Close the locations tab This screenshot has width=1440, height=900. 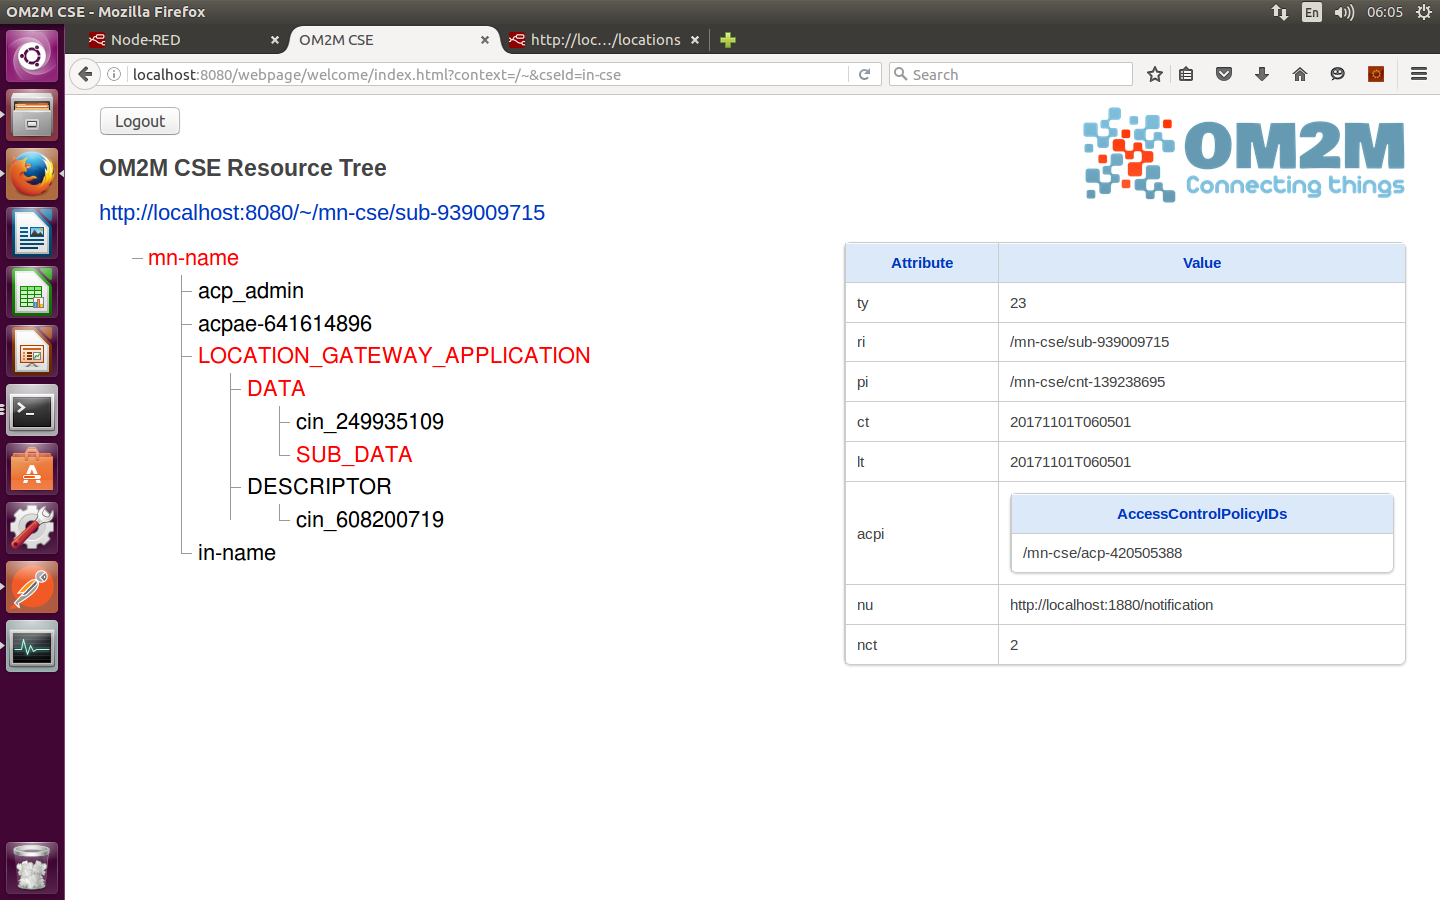point(695,40)
